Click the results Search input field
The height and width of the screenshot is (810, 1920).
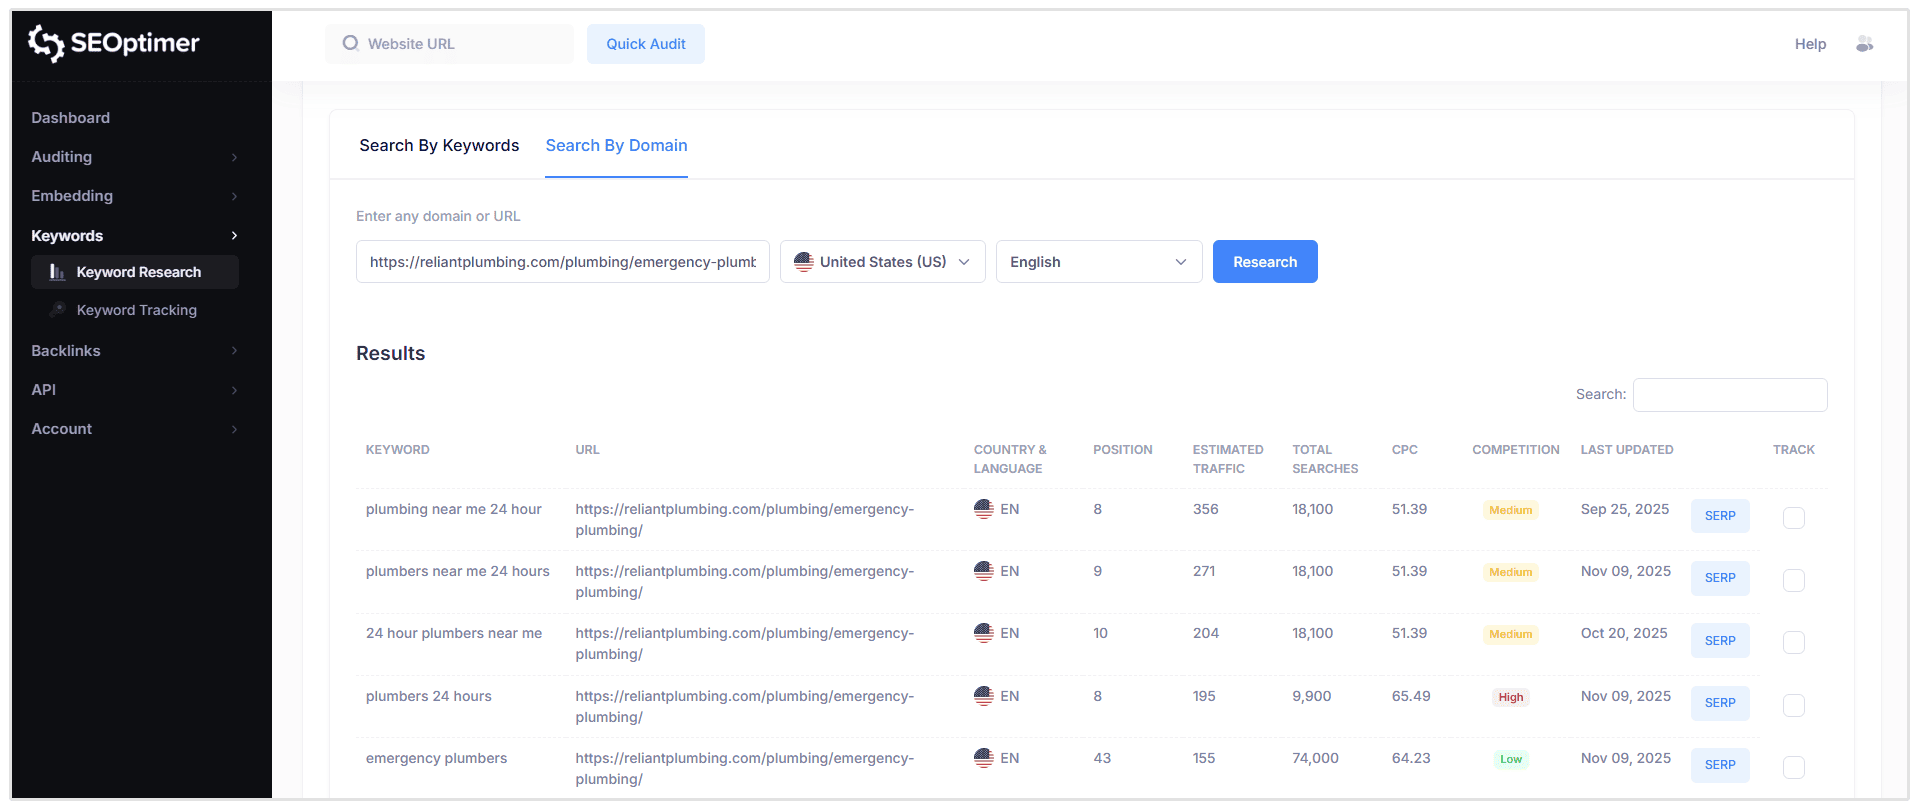point(1729,395)
